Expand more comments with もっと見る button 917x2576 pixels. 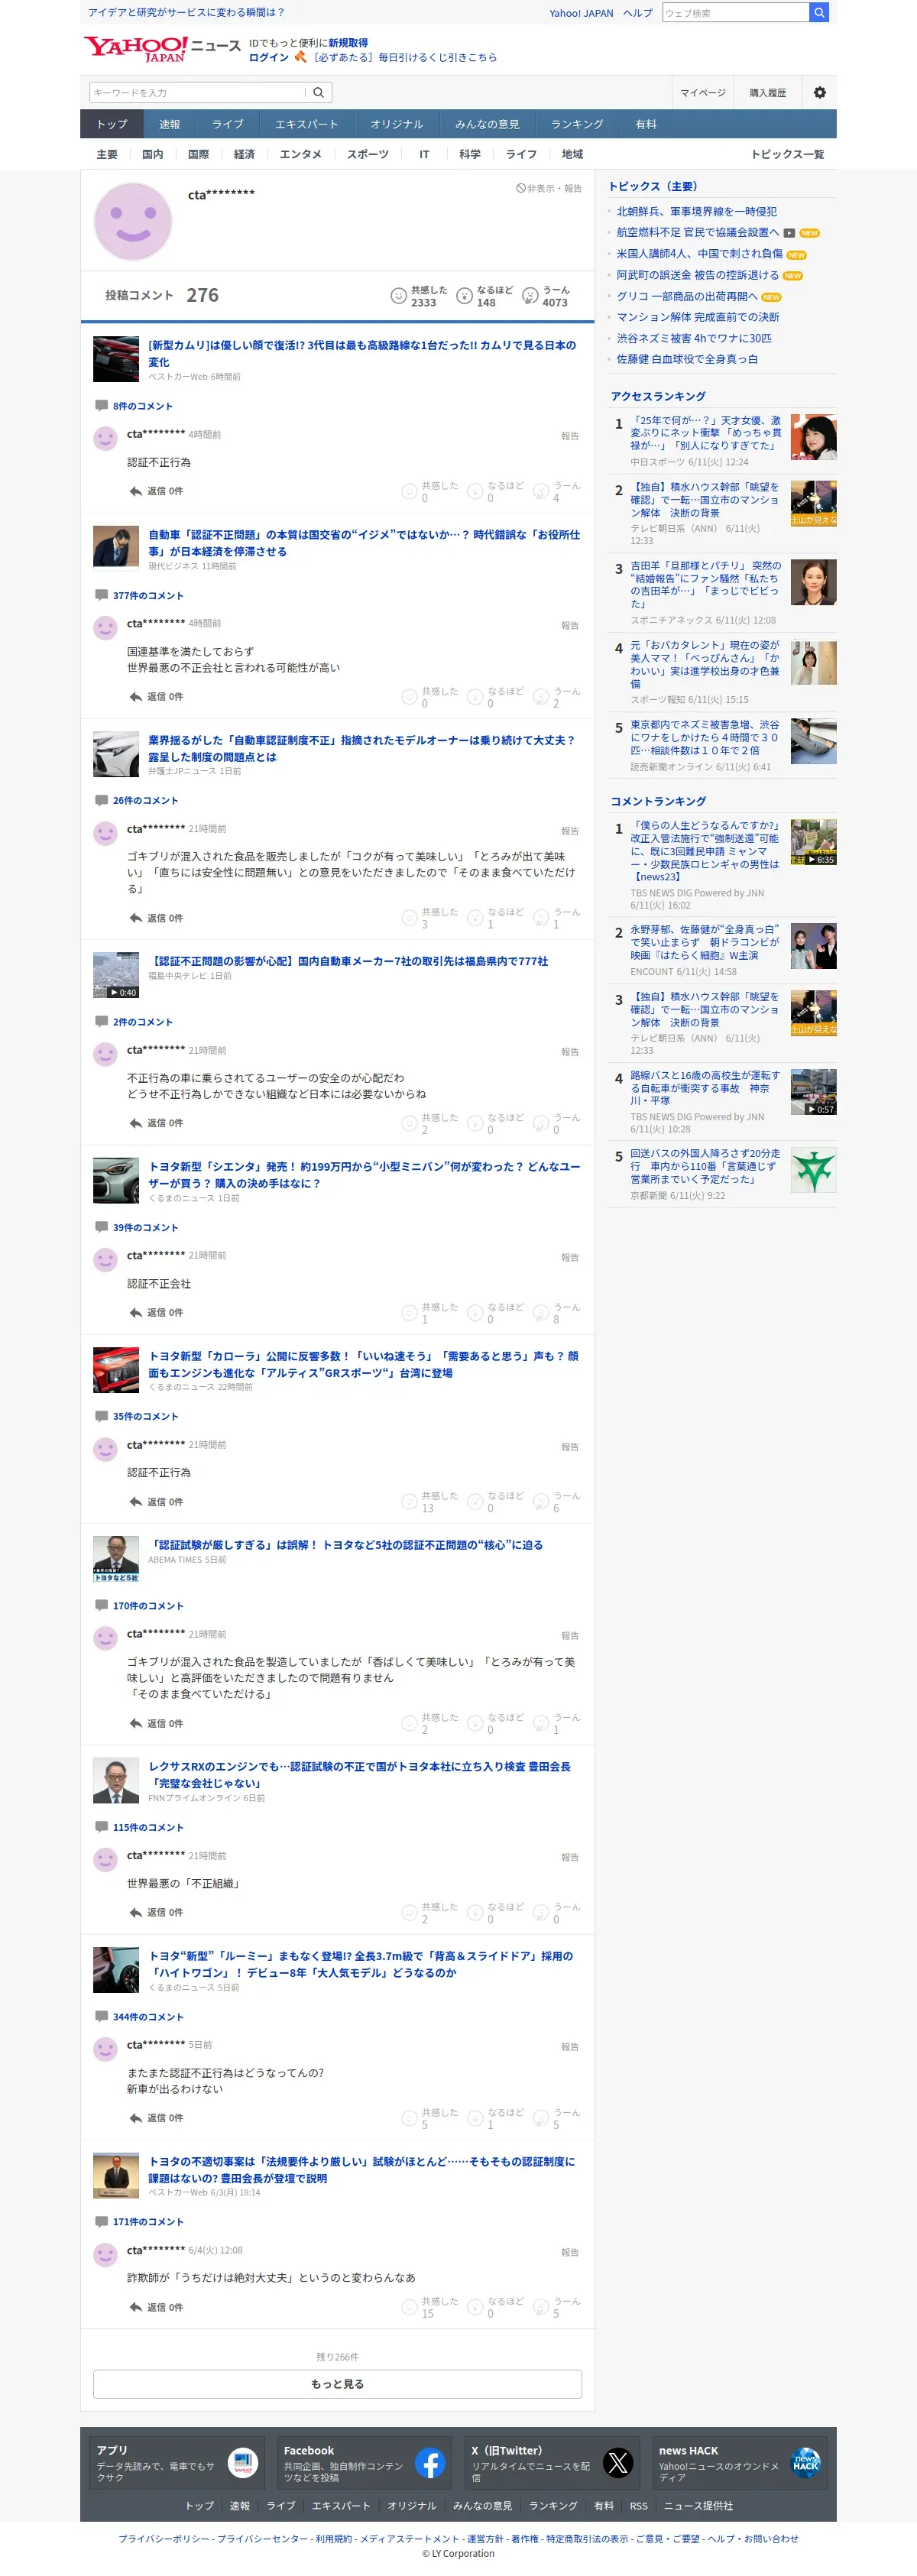[x=337, y=2384]
